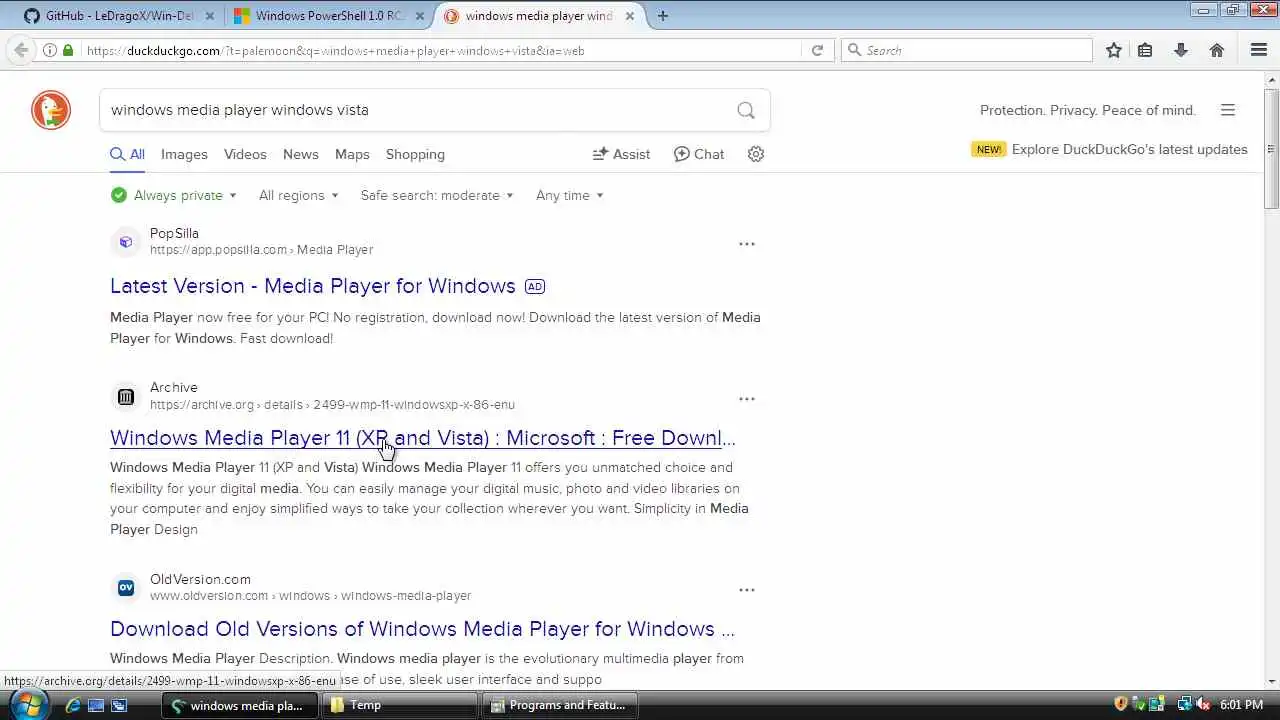
Task: Click the security shield tray icon
Action: [1121, 705]
